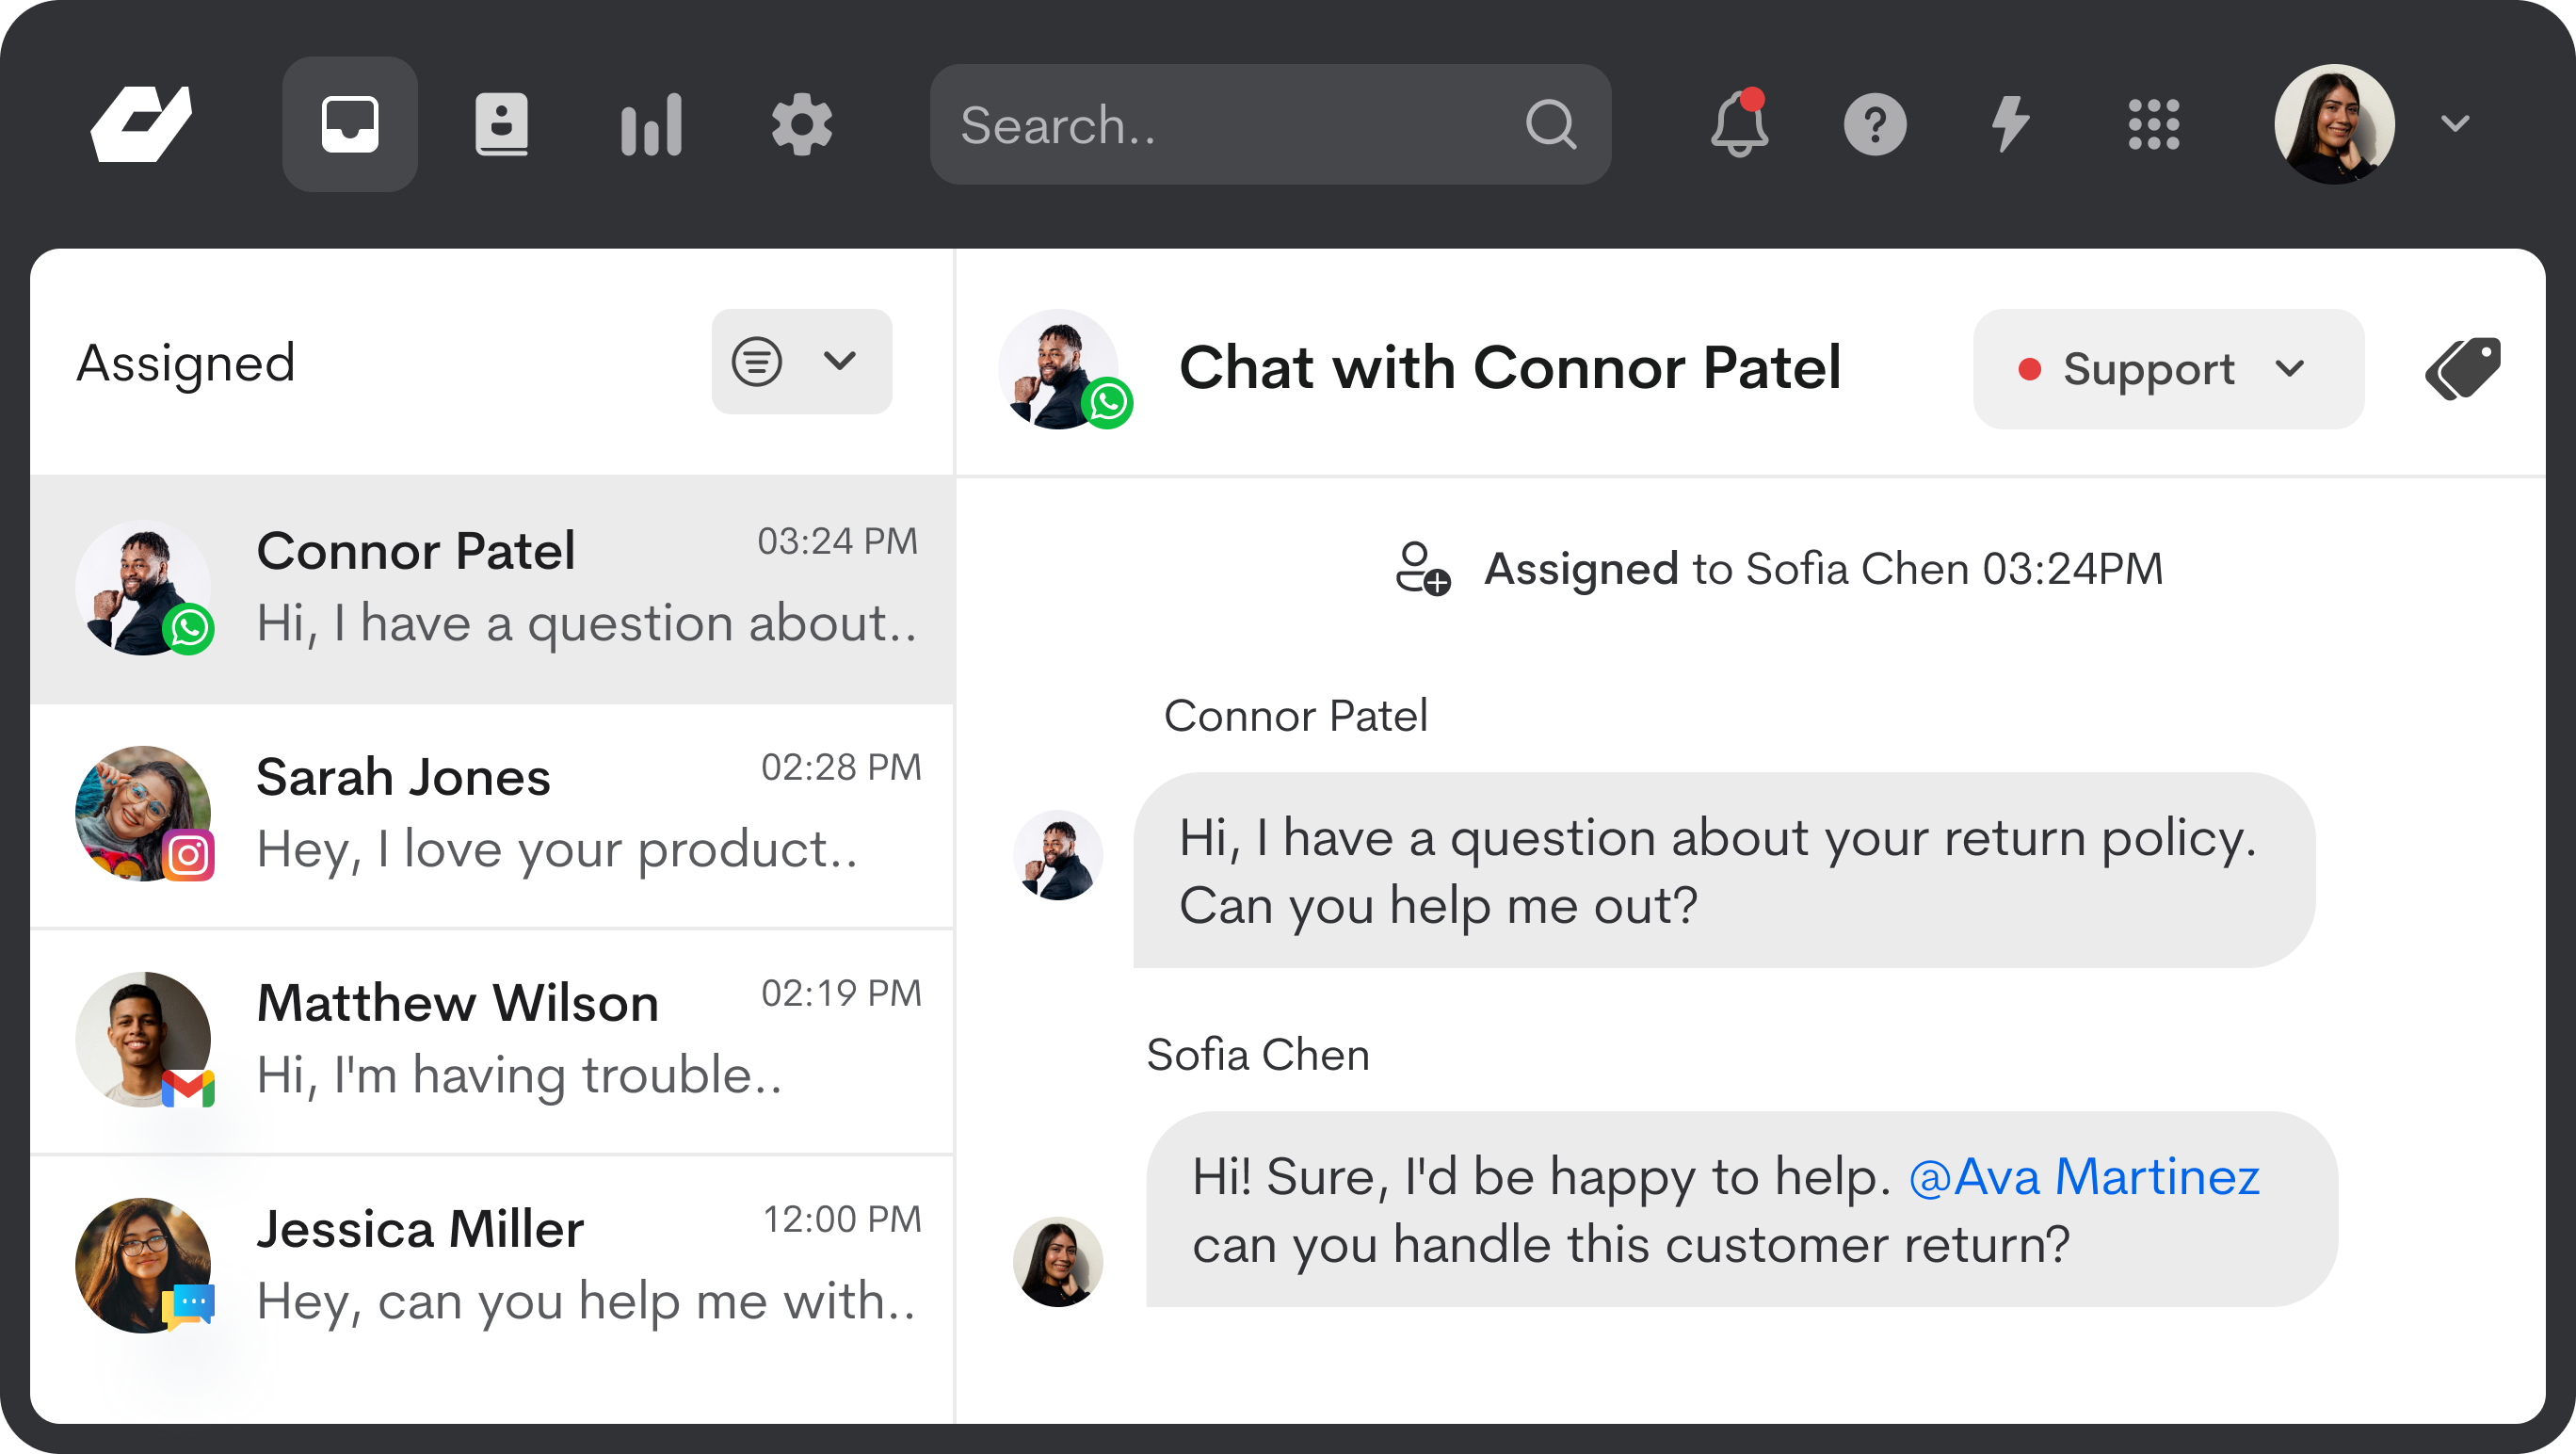Viewport: 2576px width, 1454px height.
Task: Select the Connor Patel conversation
Action: click(x=492, y=589)
